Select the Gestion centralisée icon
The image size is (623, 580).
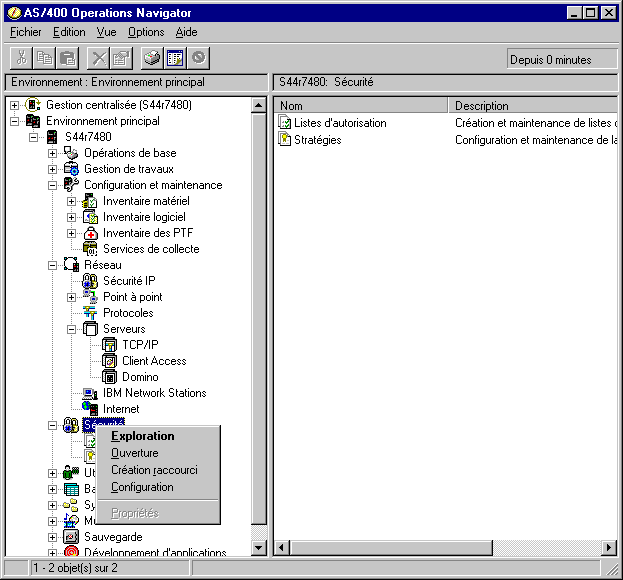pyautogui.click(x=33, y=105)
